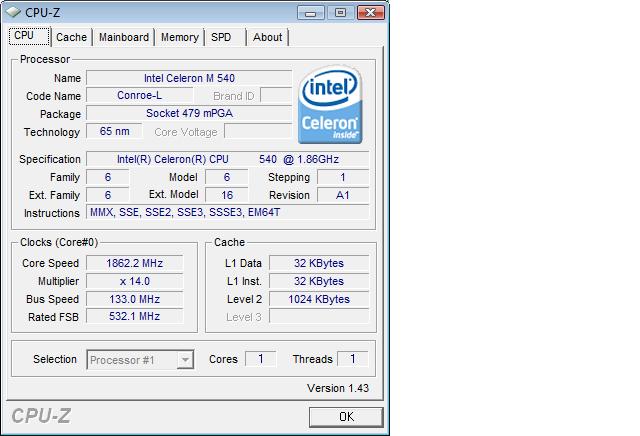Click the processor Name field

coord(189,78)
